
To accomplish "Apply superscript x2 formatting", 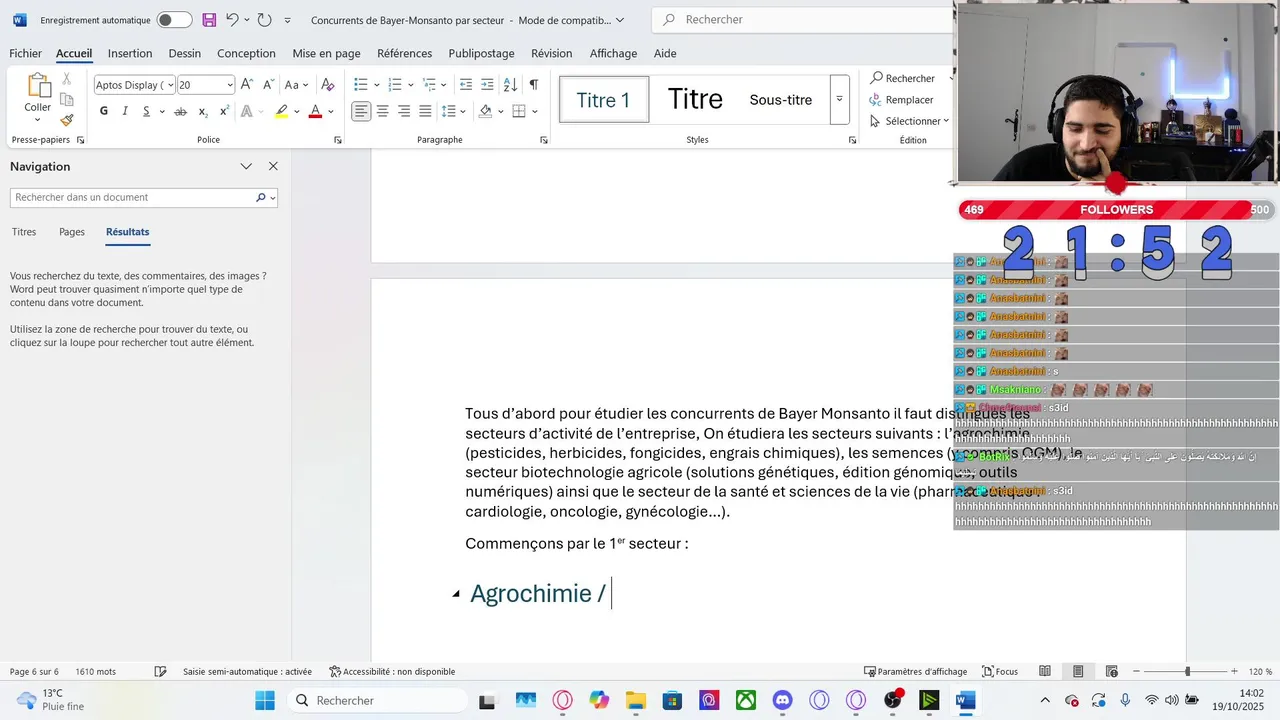I will click(224, 111).
